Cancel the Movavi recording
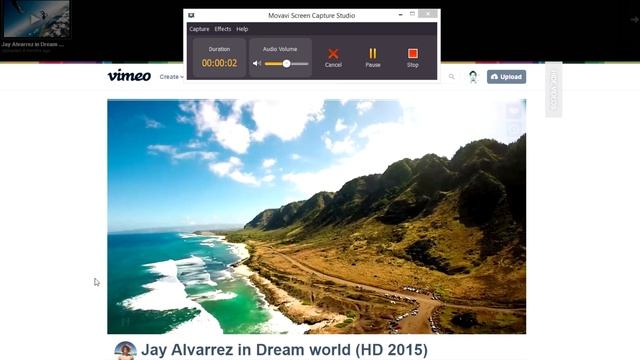Viewport: 640px width, 360px height. pyautogui.click(x=333, y=58)
